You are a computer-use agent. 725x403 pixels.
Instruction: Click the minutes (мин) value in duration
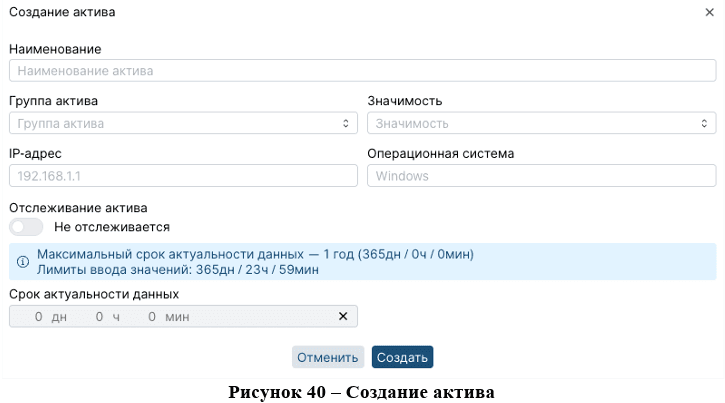[x=152, y=317]
